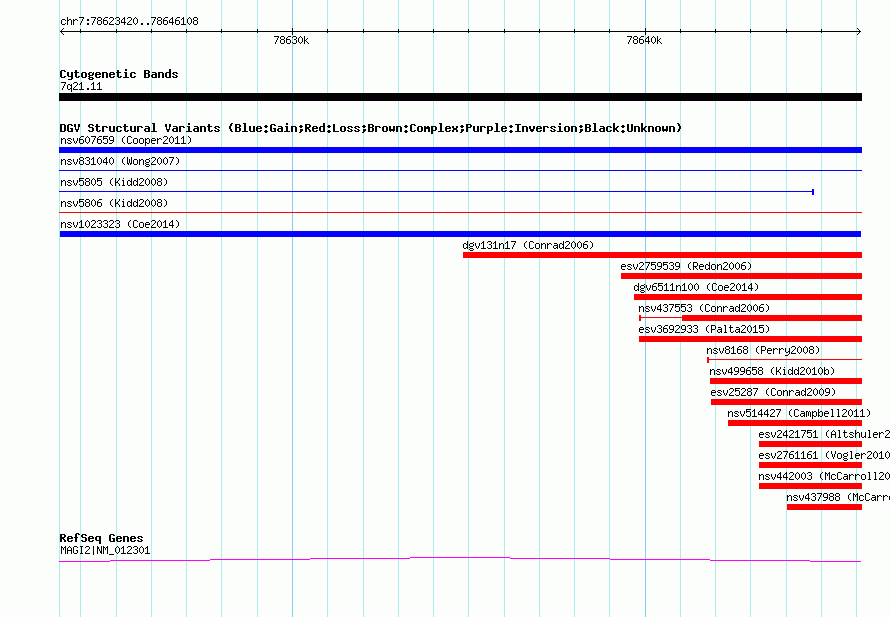Screen dimensions: 890x617
Task: Click the magenta MAGI2 gene line
Action: [x=460, y=560]
